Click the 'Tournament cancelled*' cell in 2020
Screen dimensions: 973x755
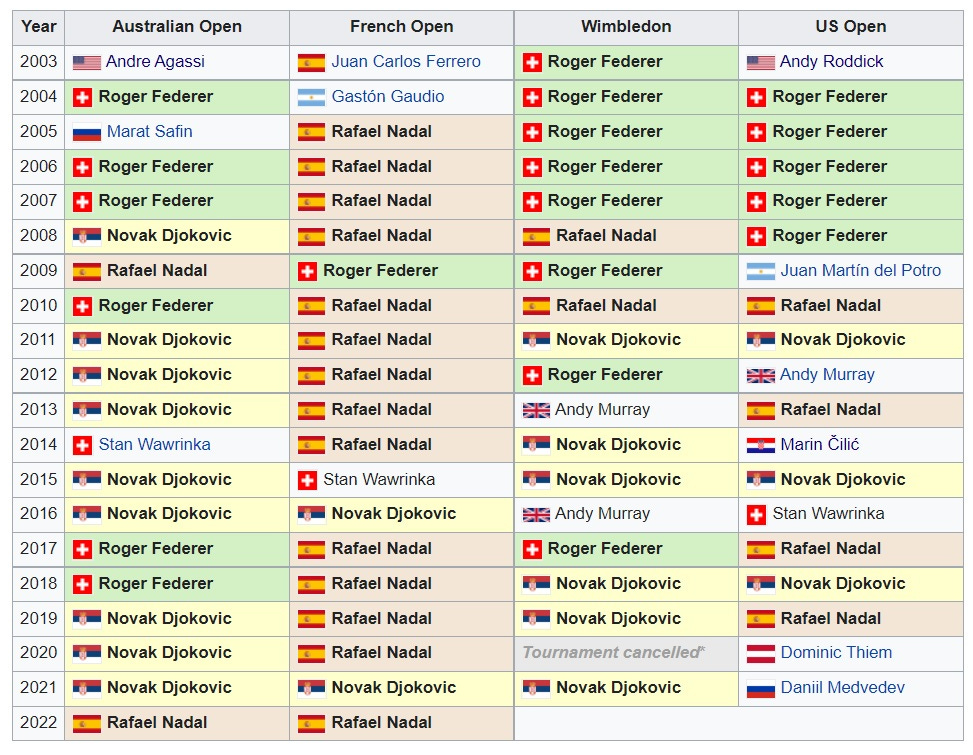point(626,653)
